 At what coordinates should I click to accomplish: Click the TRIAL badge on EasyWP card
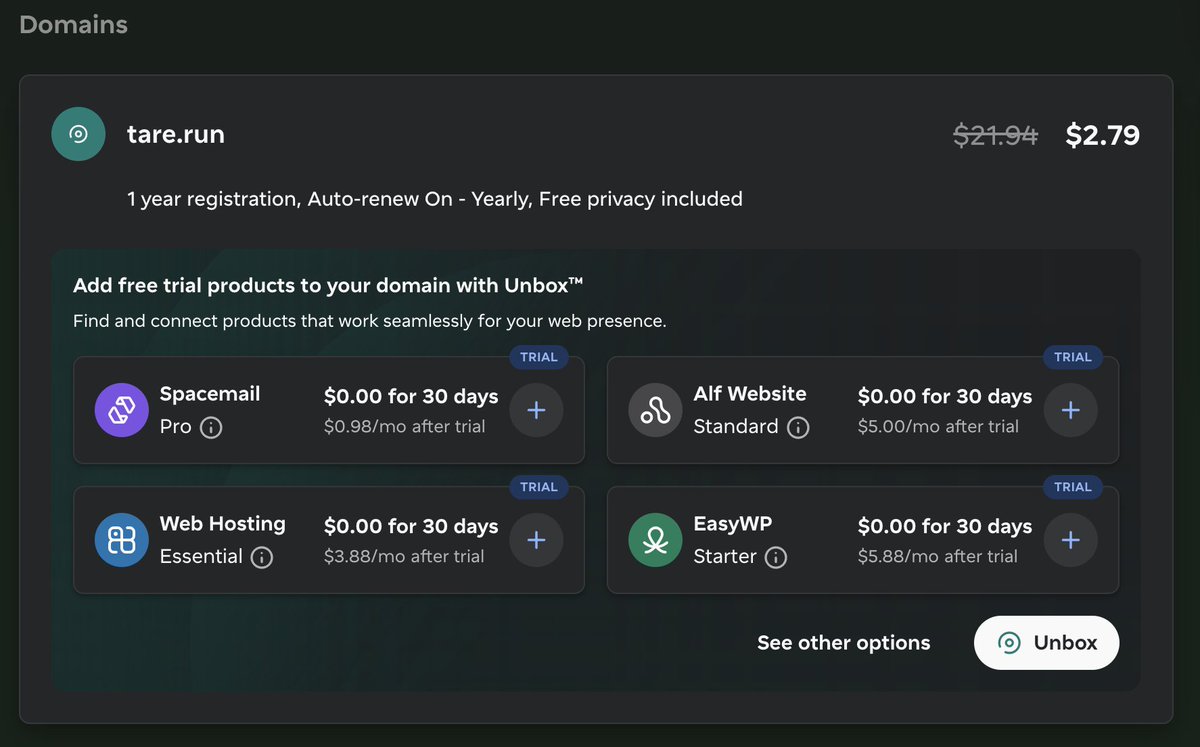[1073, 487]
